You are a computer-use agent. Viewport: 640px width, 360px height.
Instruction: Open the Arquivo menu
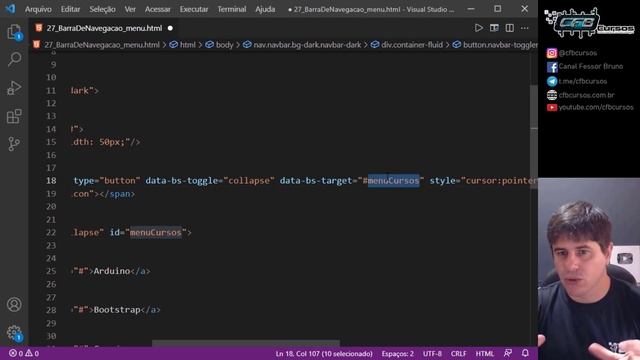[x=38, y=9]
